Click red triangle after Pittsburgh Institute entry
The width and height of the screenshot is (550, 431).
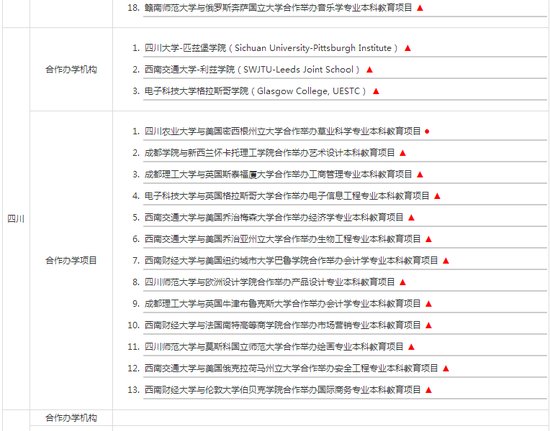point(408,48)
